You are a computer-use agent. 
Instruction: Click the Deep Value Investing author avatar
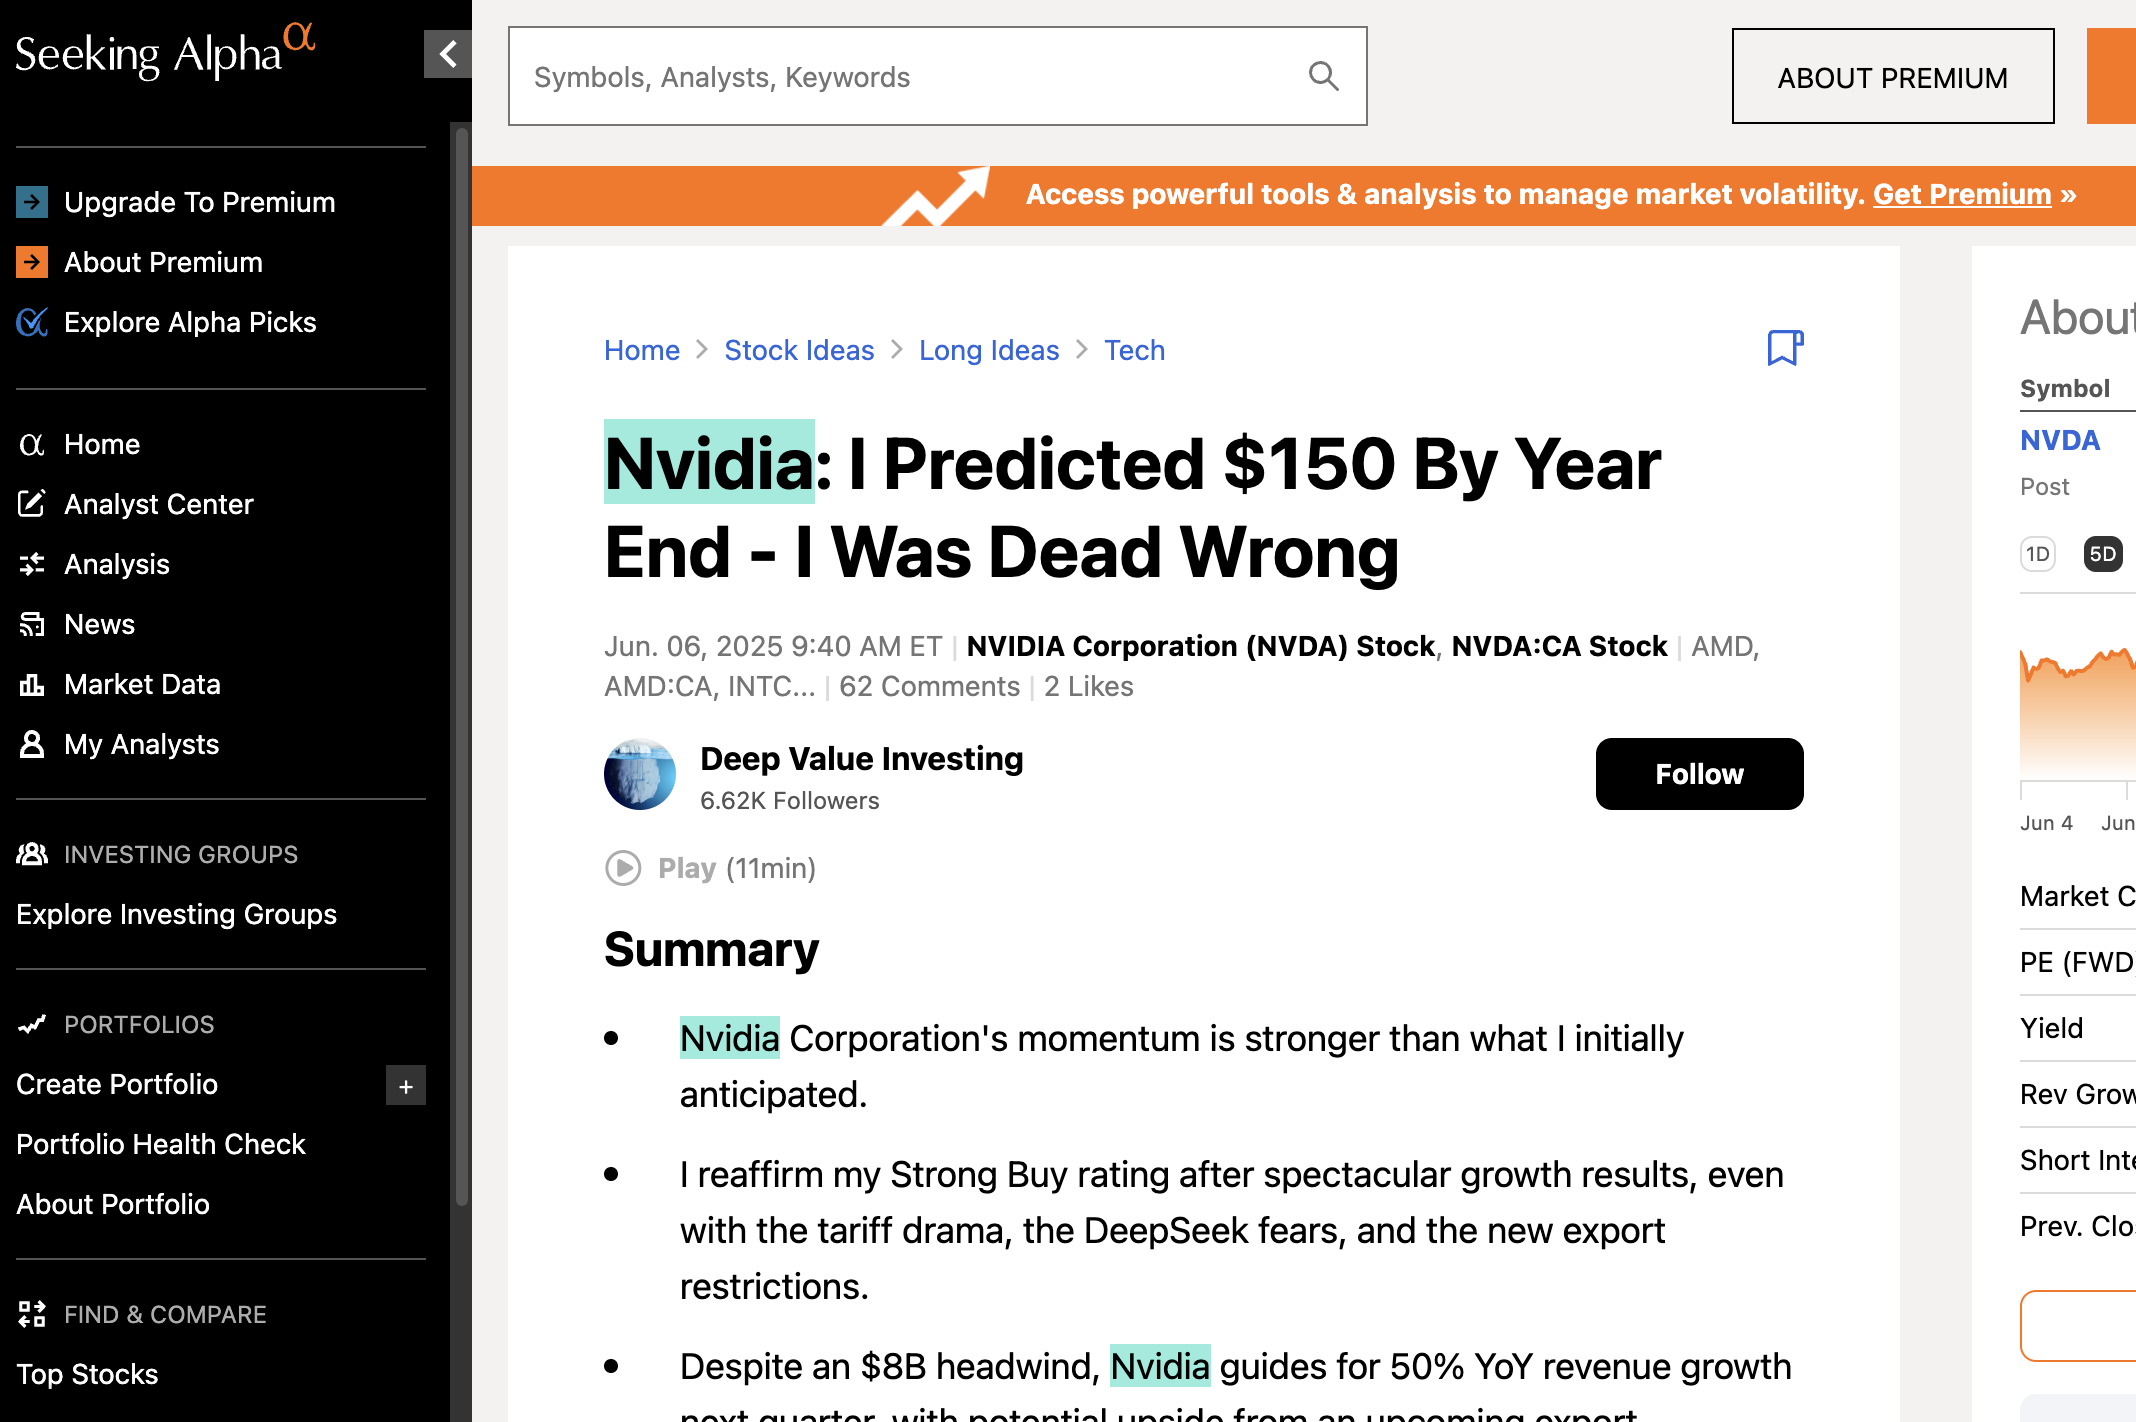point(640,775)
